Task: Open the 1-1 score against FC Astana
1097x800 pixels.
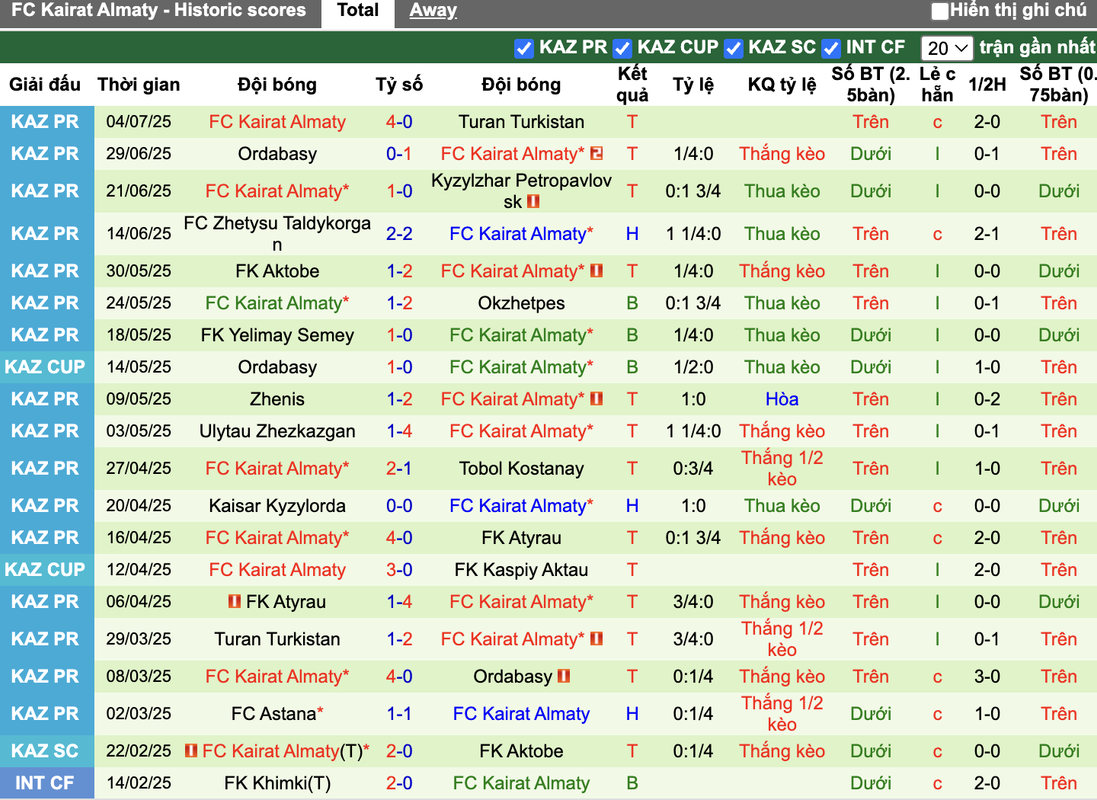Action: click(x=399, y=714)
